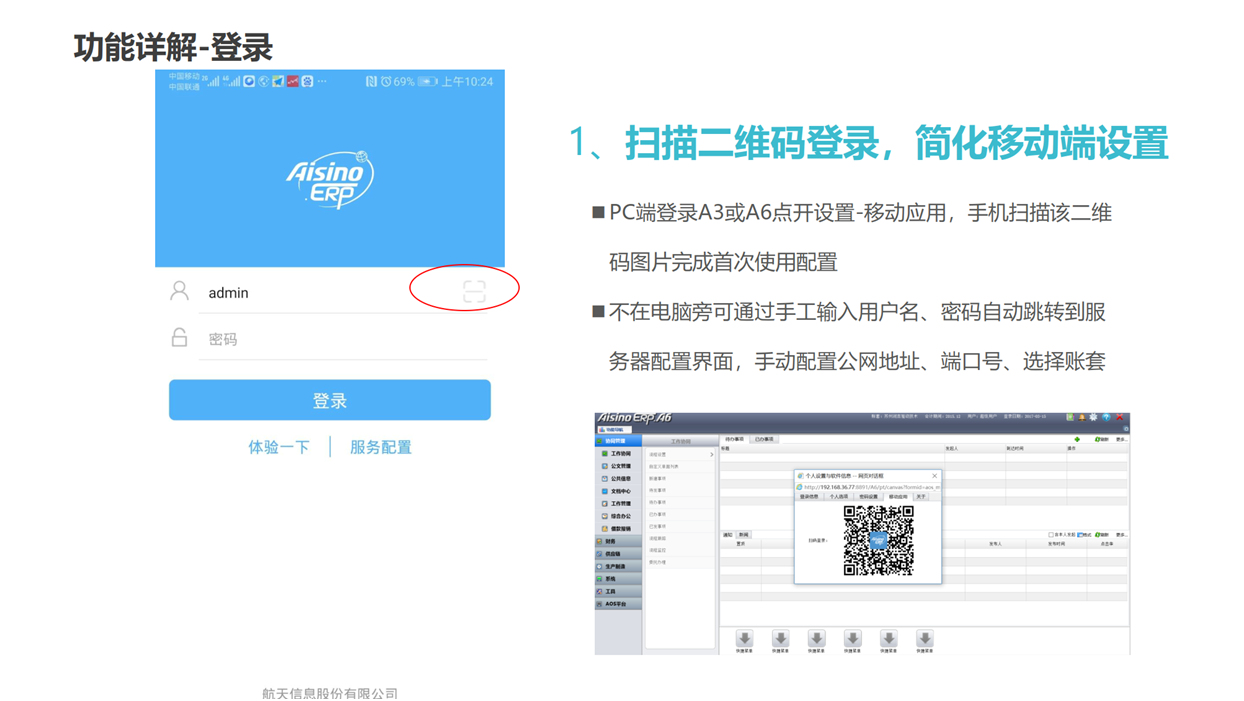
Task: Click the Aisino ERP logo on the blue banner
Action: coord(331,180)
